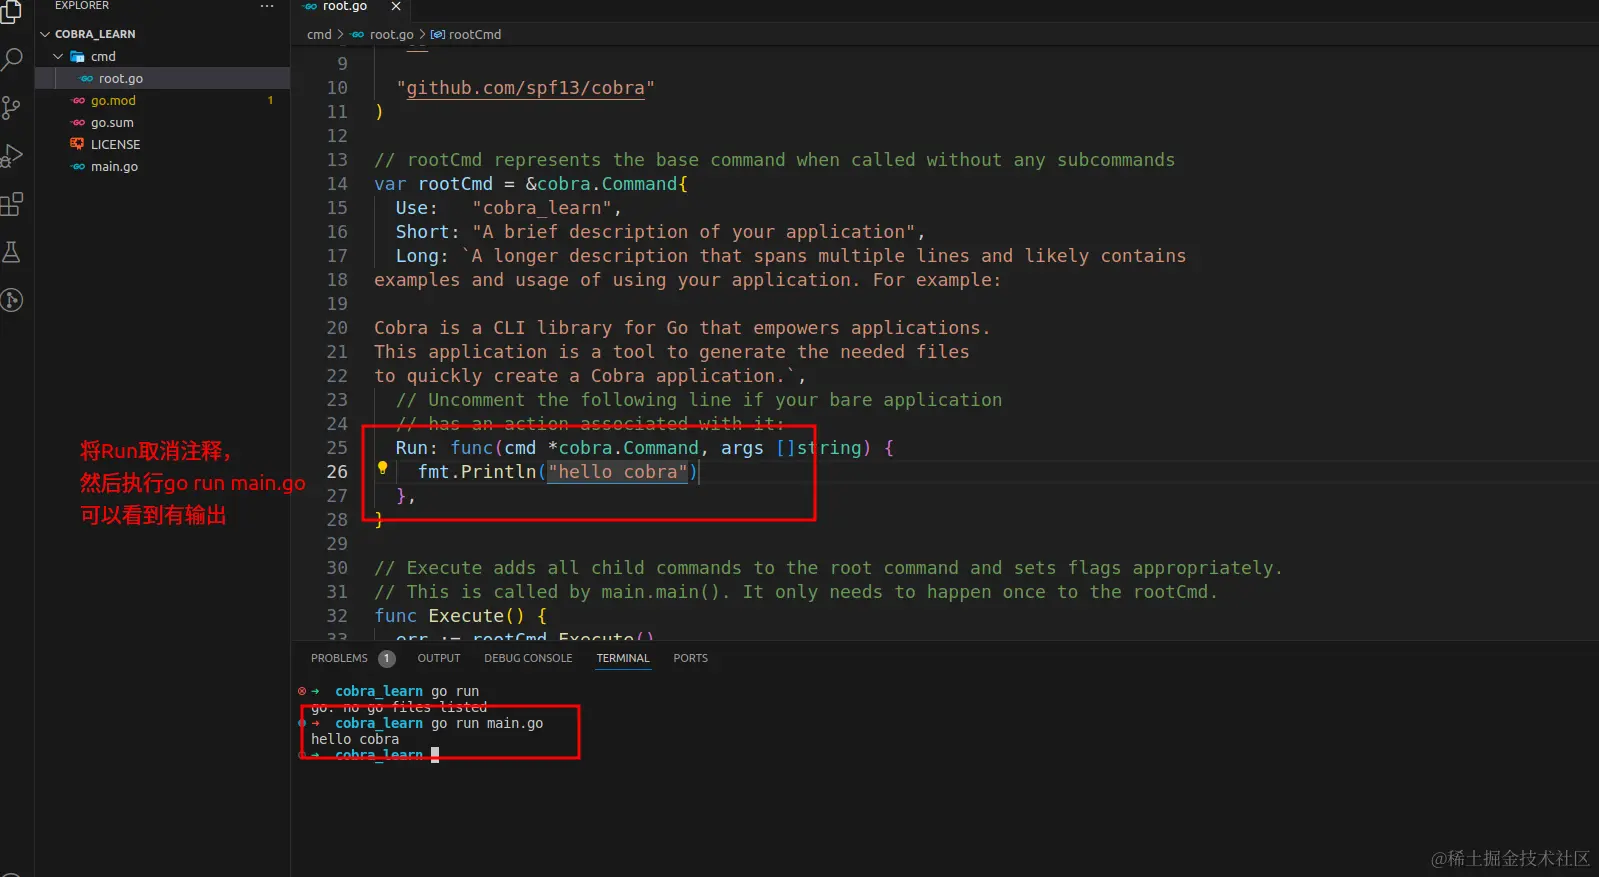Screen dimensions: 1599x877
Task: Place cursor in 'func Execute()' line
Action: 460,616
